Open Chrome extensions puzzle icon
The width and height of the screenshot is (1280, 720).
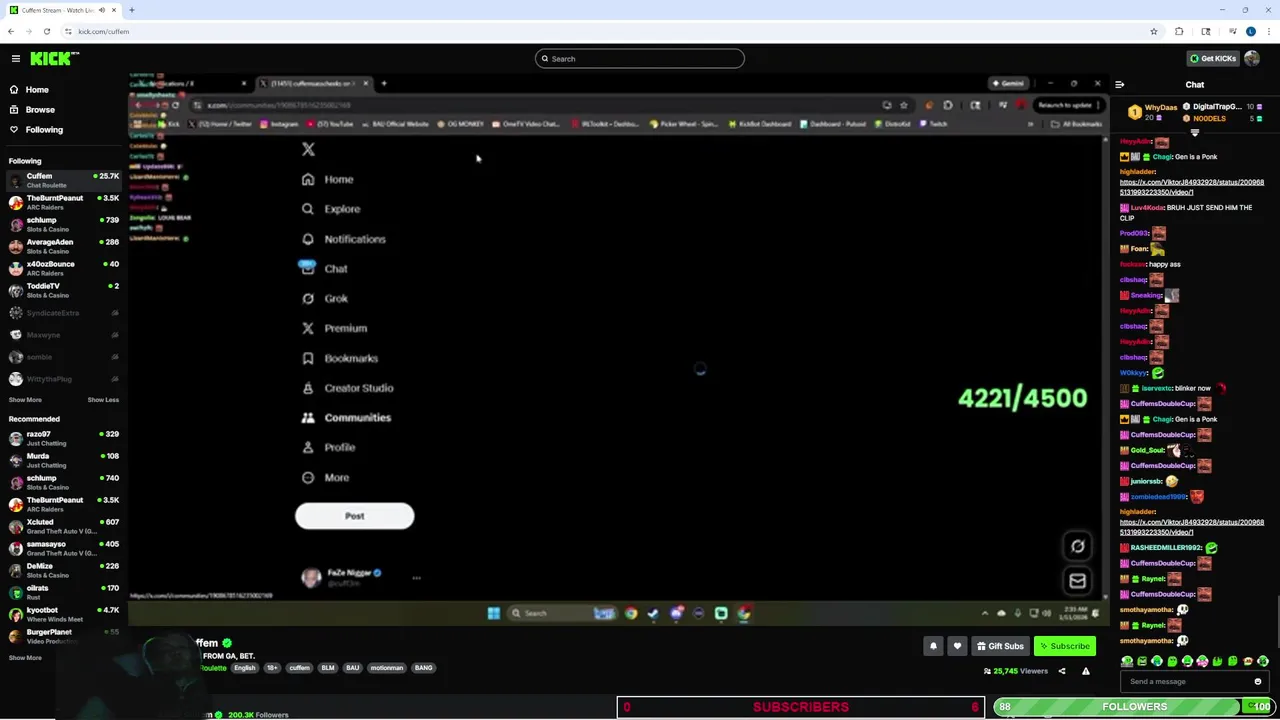(1179, 31)
